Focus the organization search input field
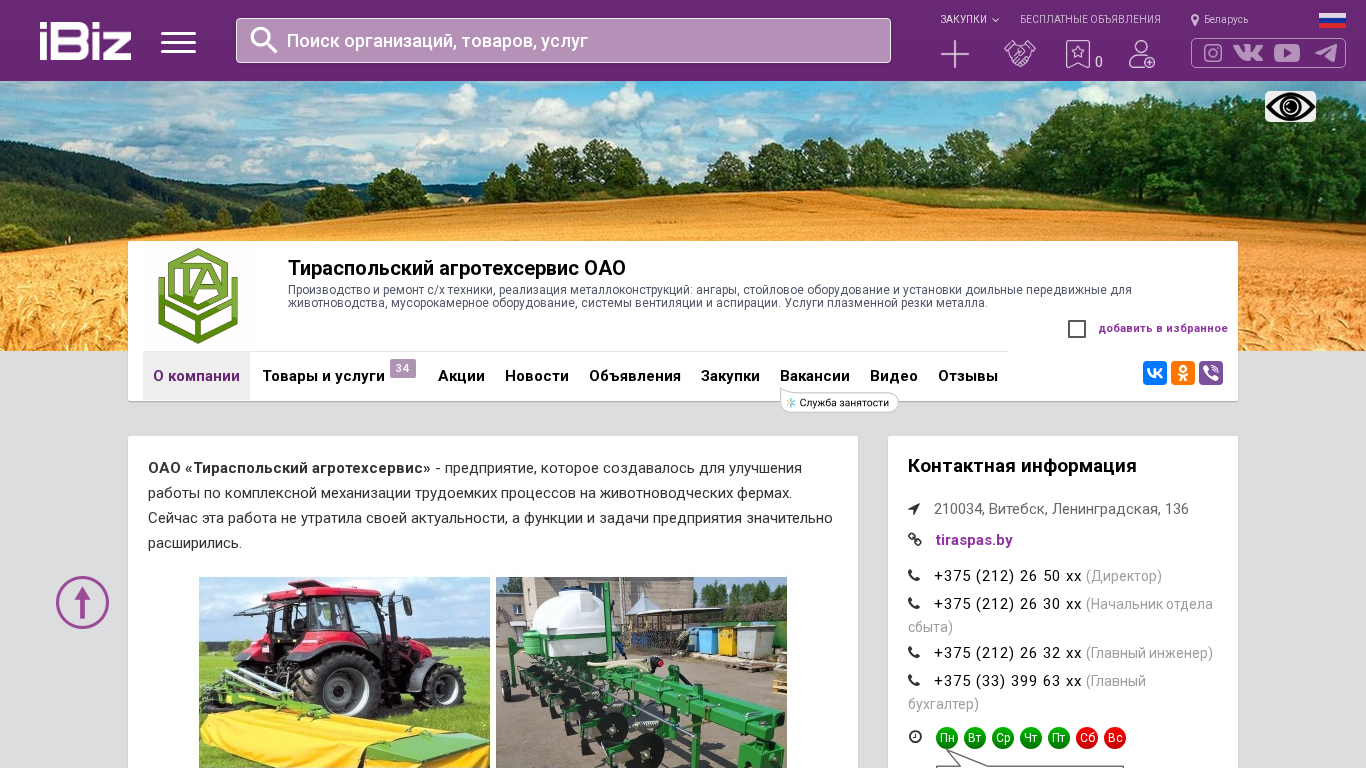This screenshot has height=768, width=1366. click(x=563, y=40)
